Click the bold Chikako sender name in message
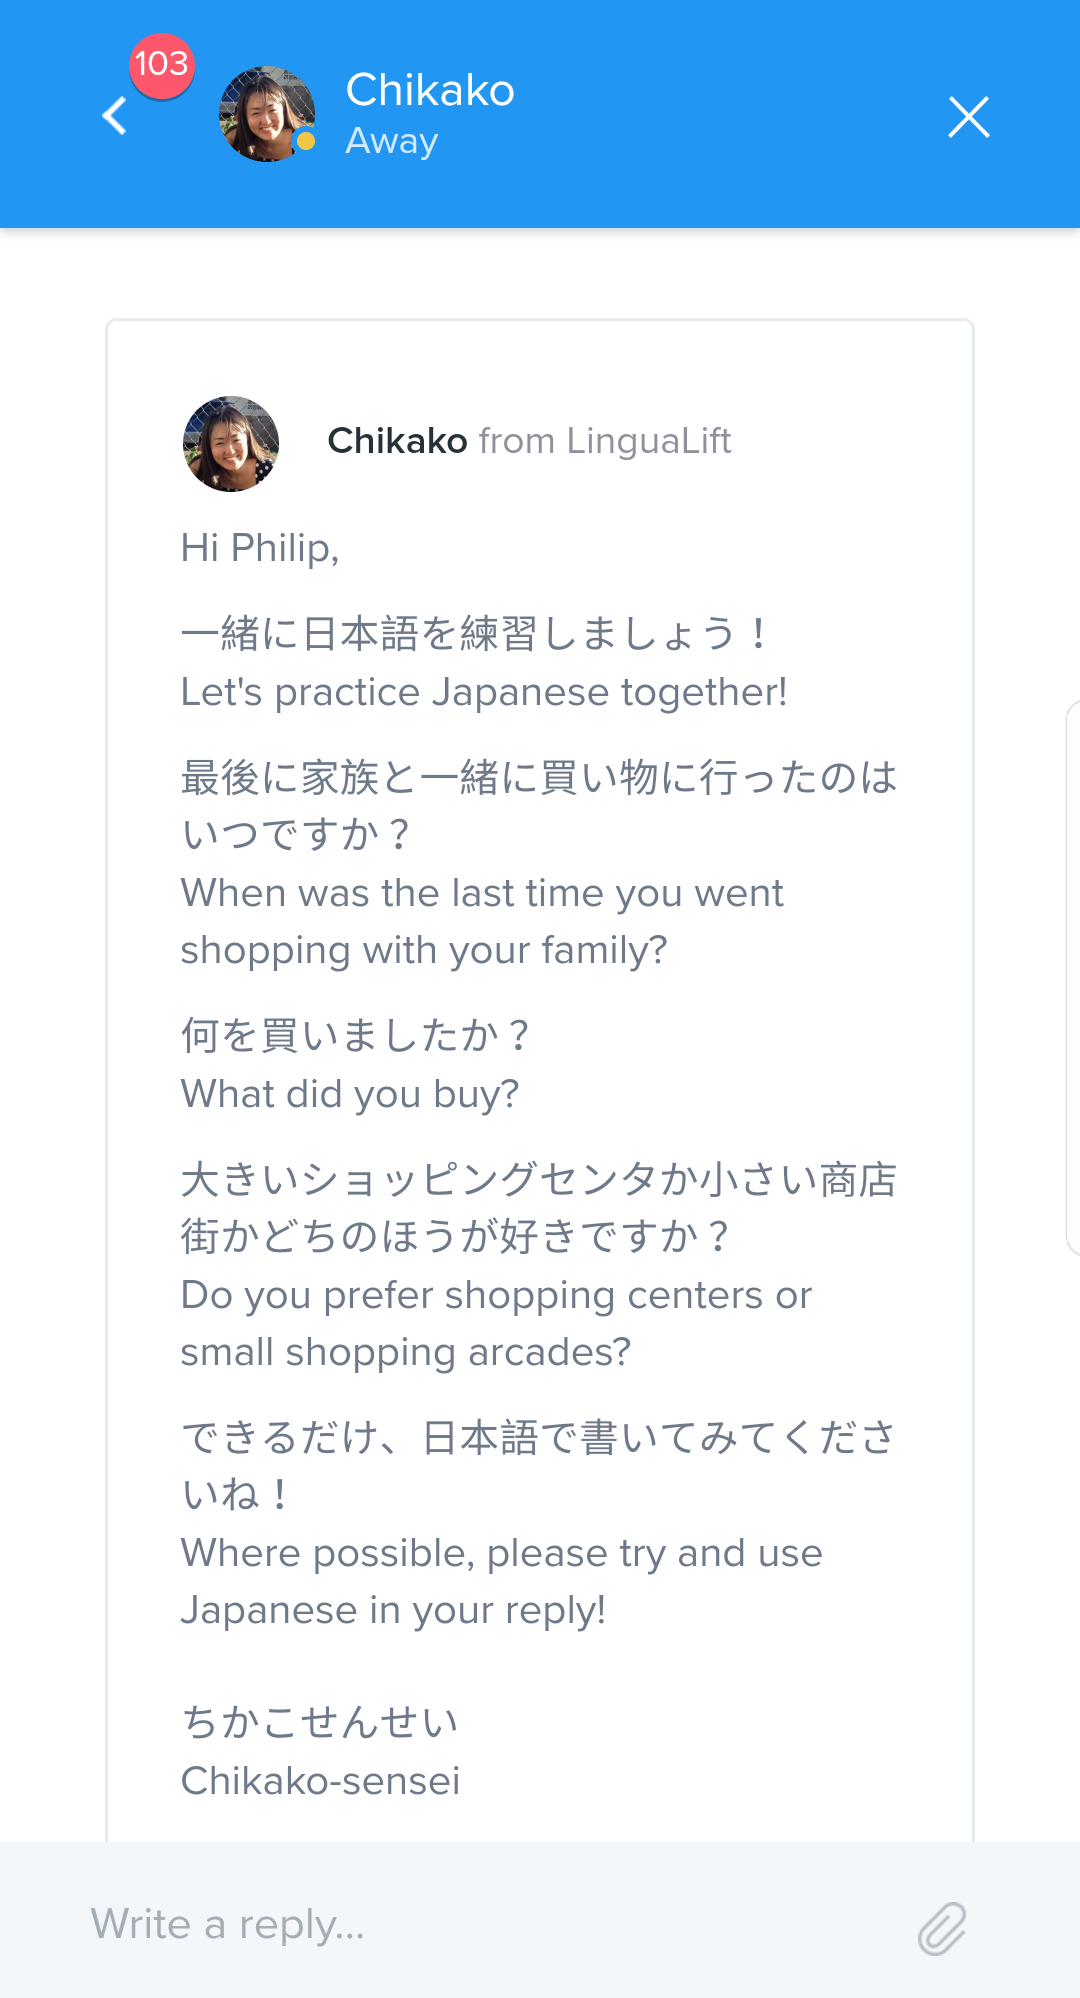This screenshot has width=1080, height=1998. (x=397, y=441)
